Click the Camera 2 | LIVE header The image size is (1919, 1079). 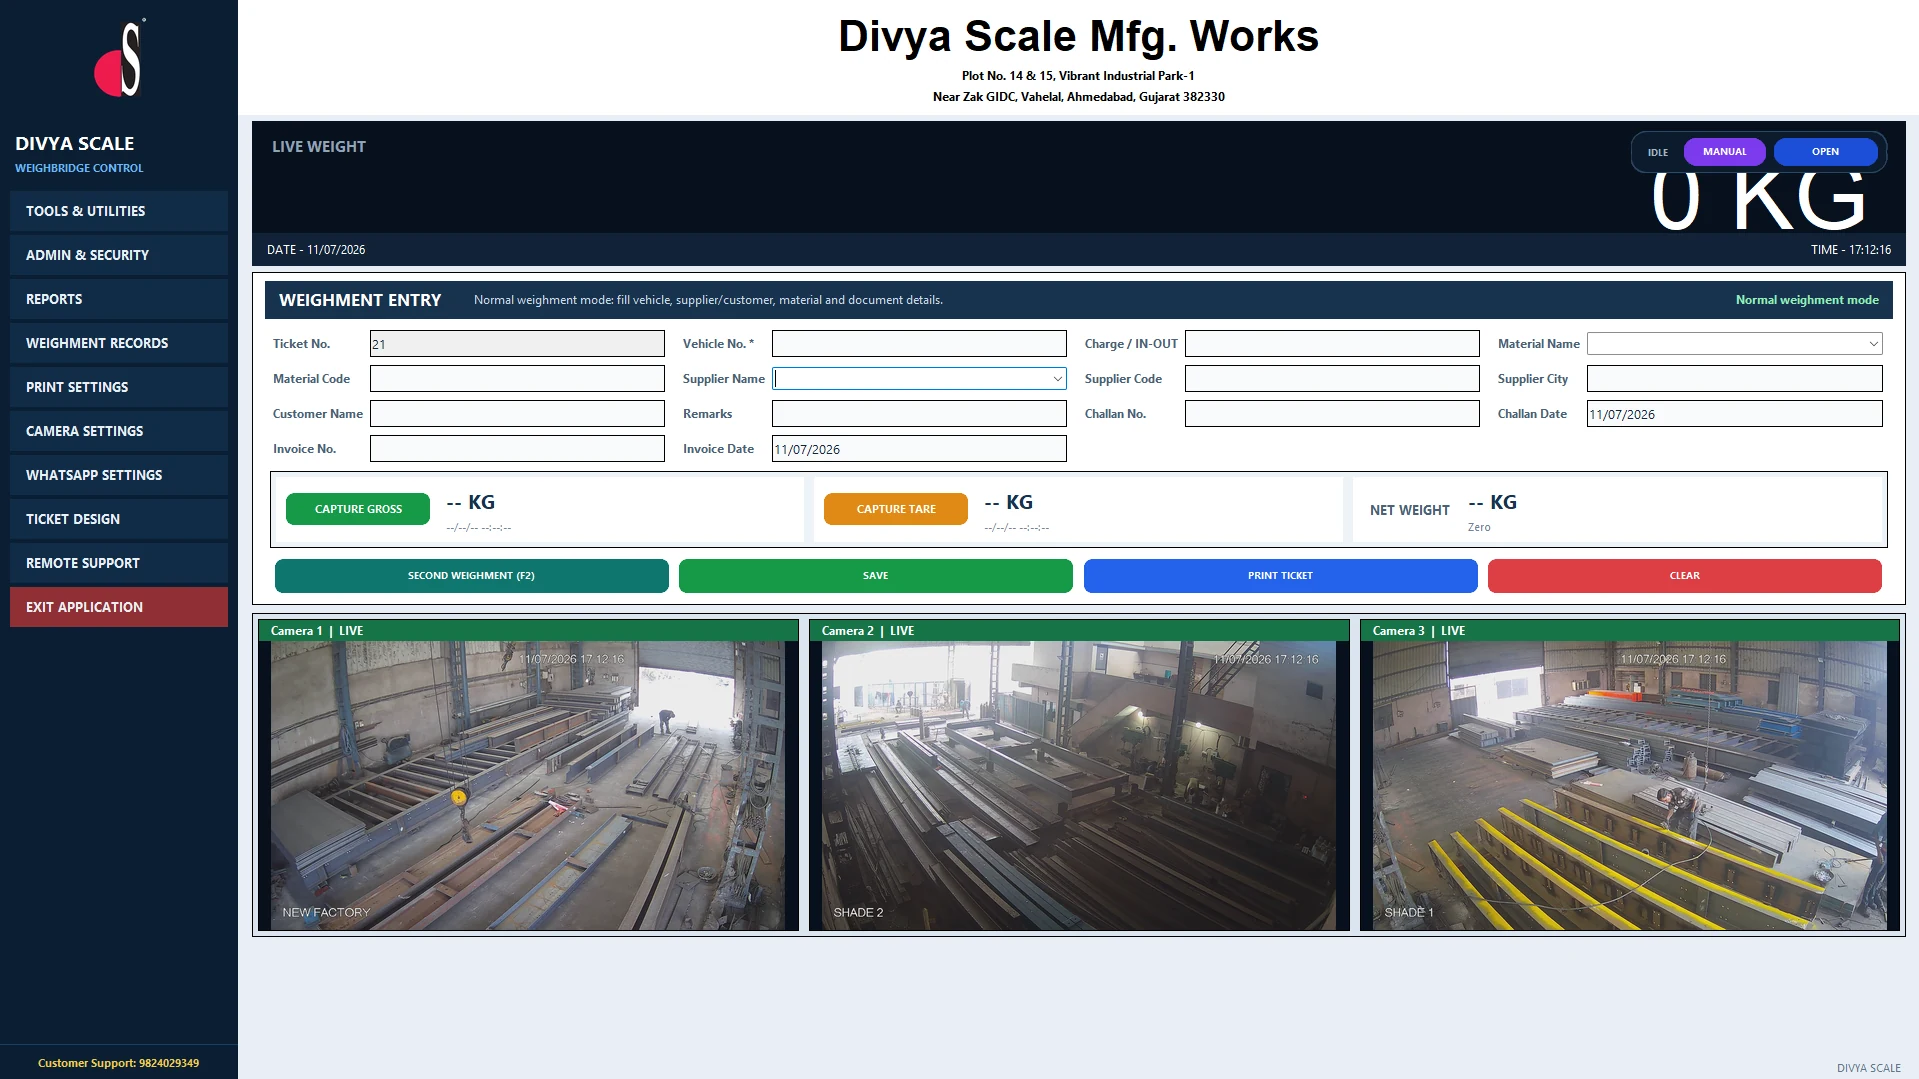(1079, 631)
